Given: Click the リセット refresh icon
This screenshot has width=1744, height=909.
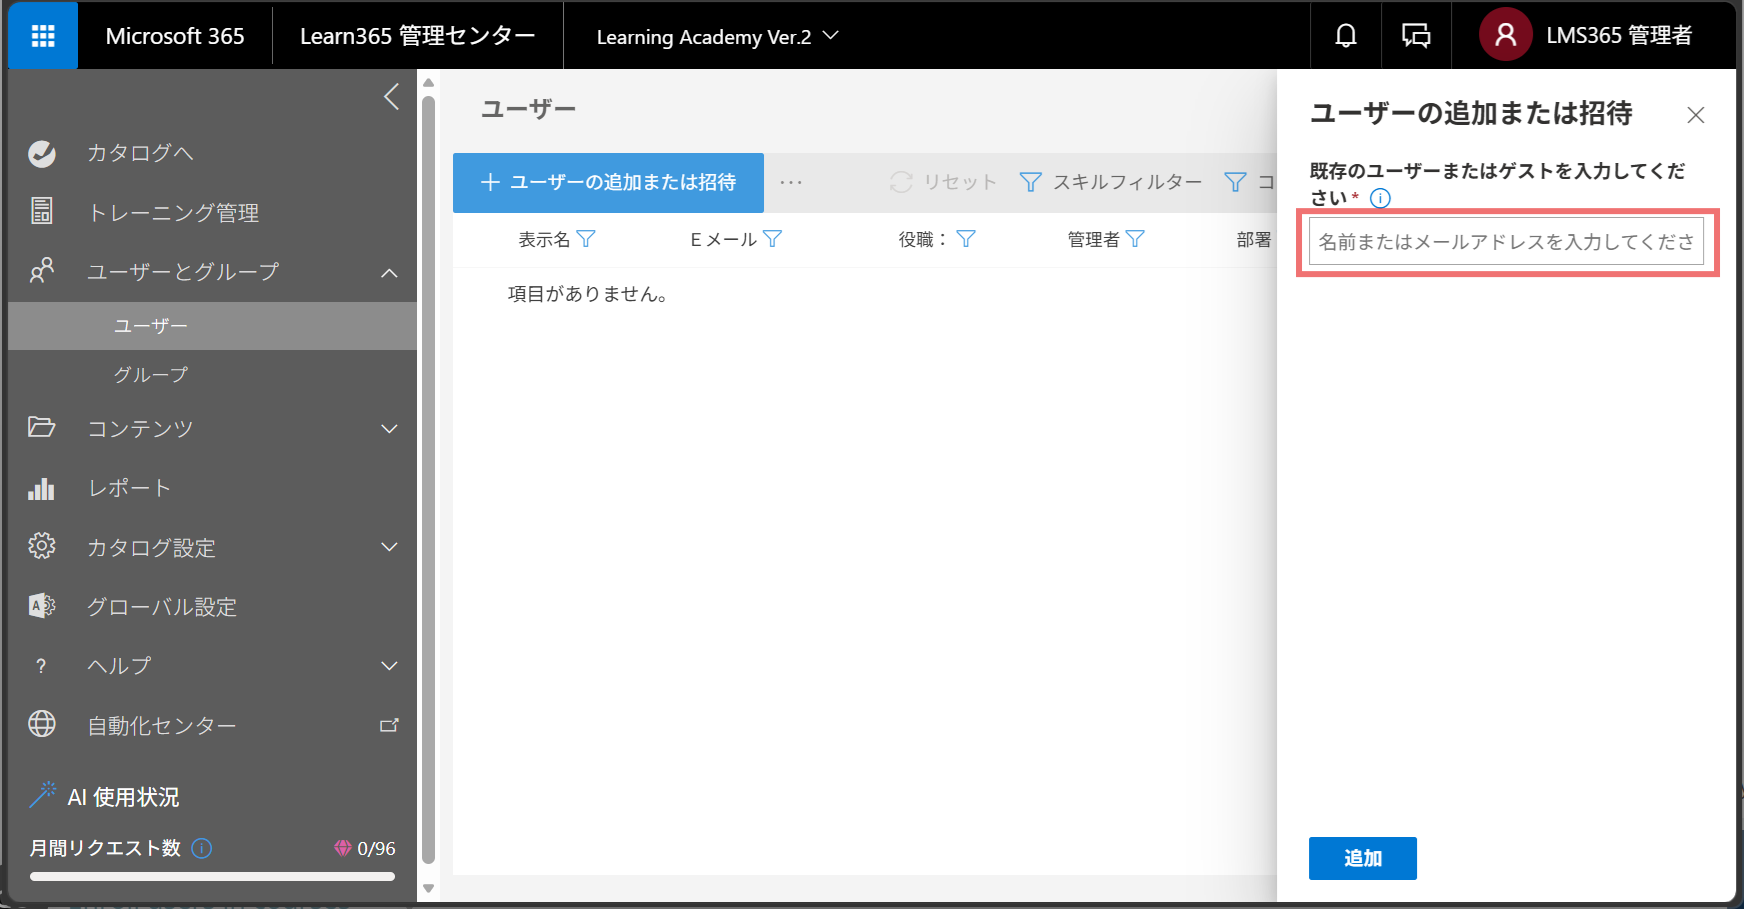Looking at the screenshot, I should click(901, 182).
